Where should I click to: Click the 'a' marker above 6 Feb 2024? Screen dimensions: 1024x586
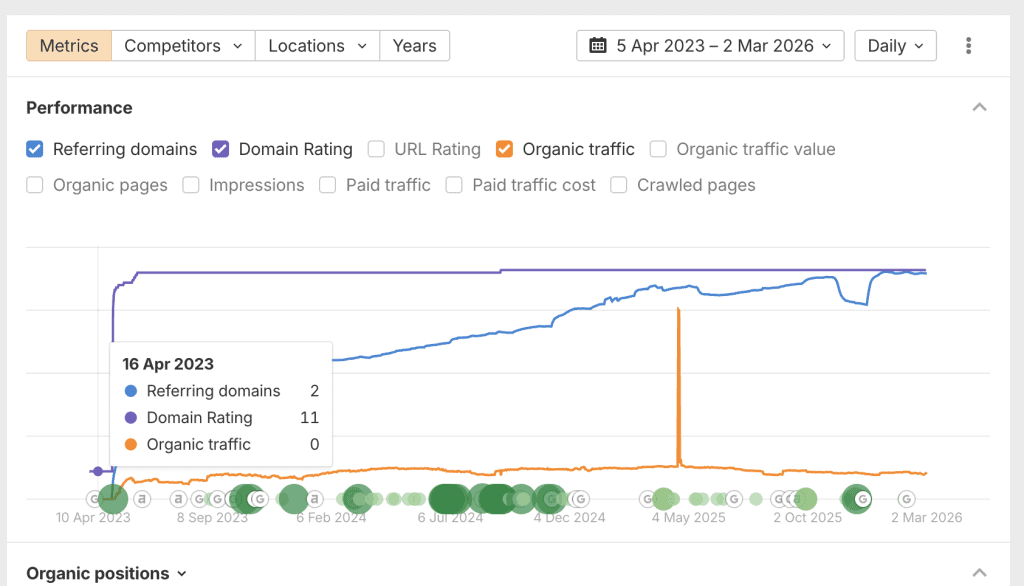point(314,499)
